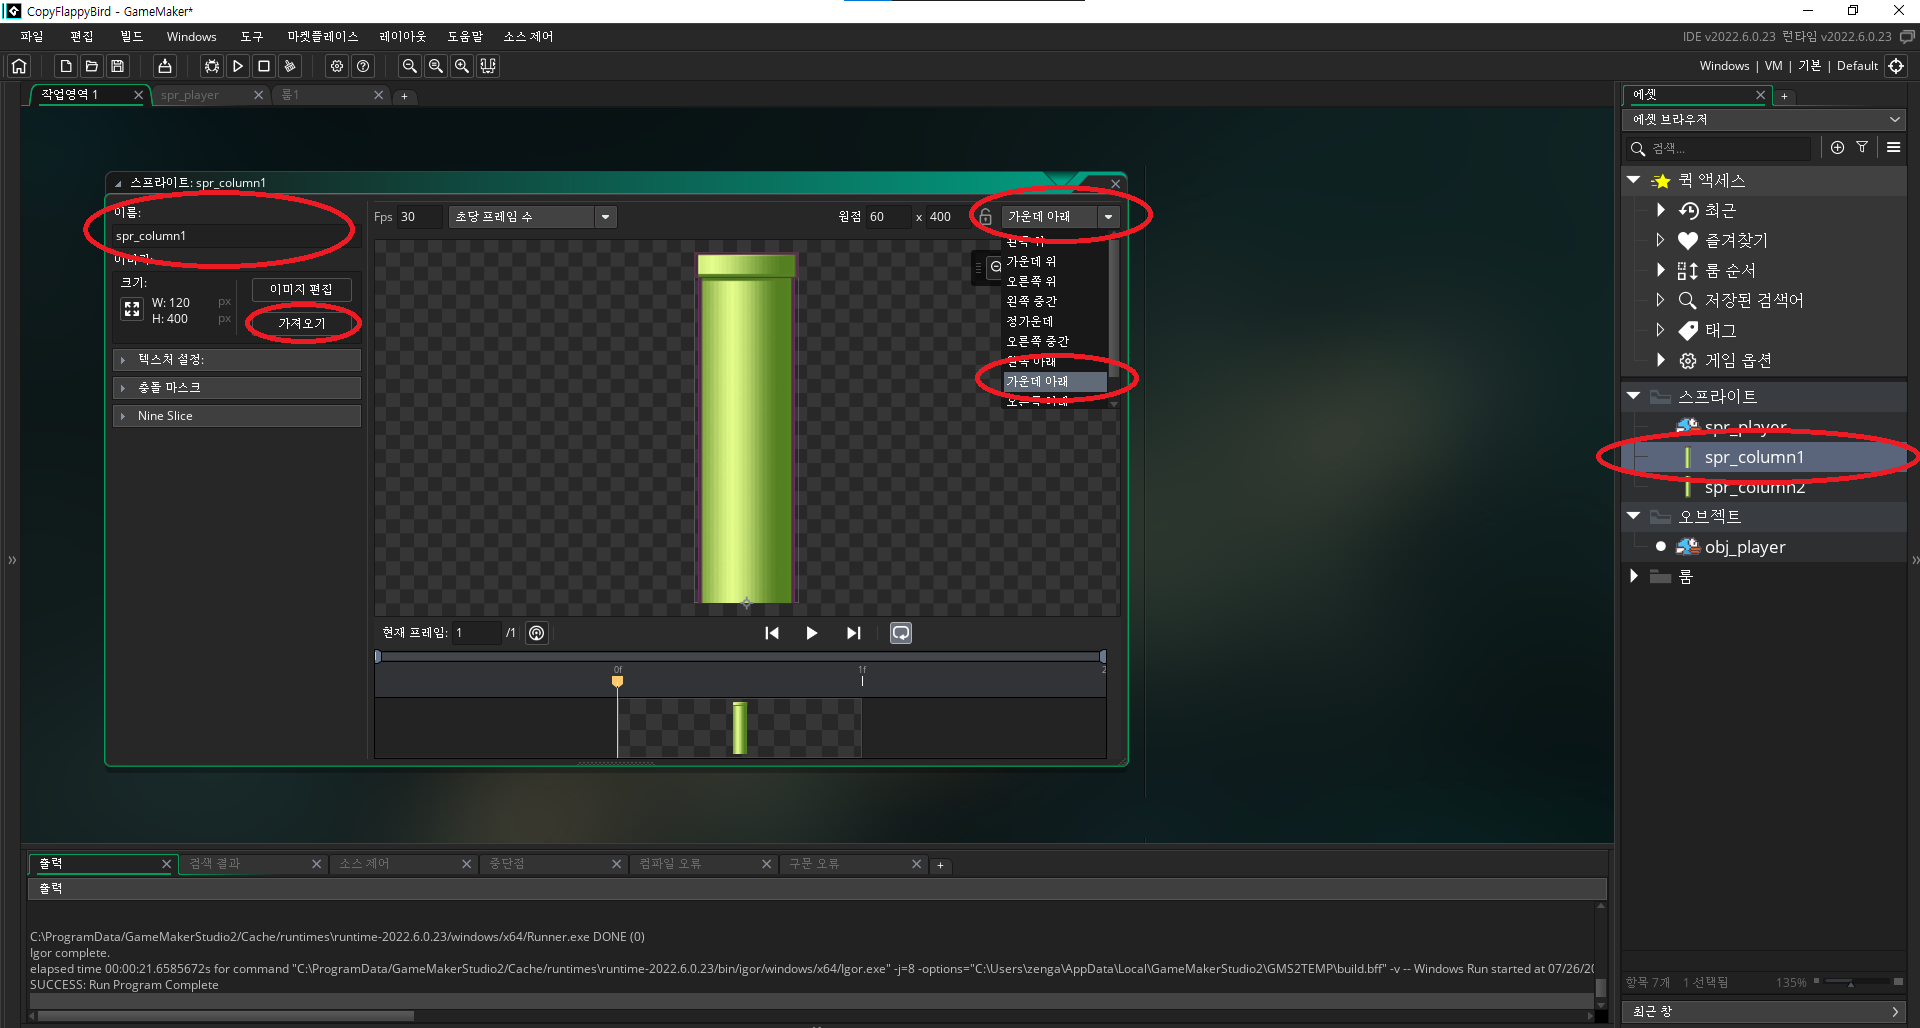Clean build cache with broom icon
This screenshot has height=1028, width=1920.
point(290,66)
